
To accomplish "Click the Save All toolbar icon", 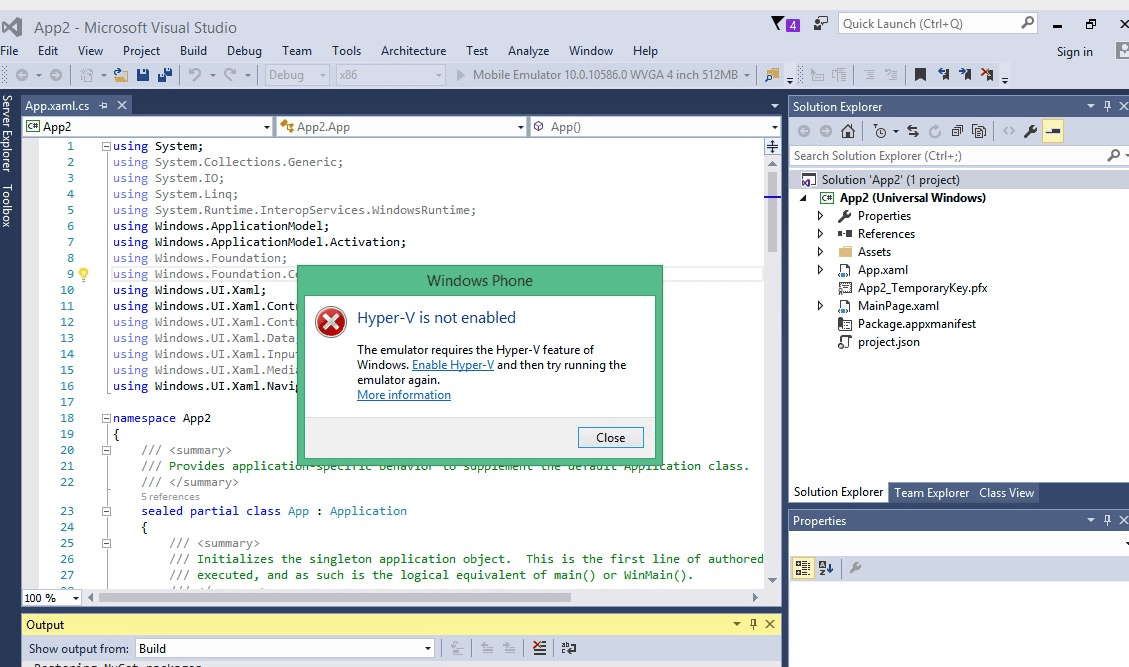I will click(x=164, y=75).
